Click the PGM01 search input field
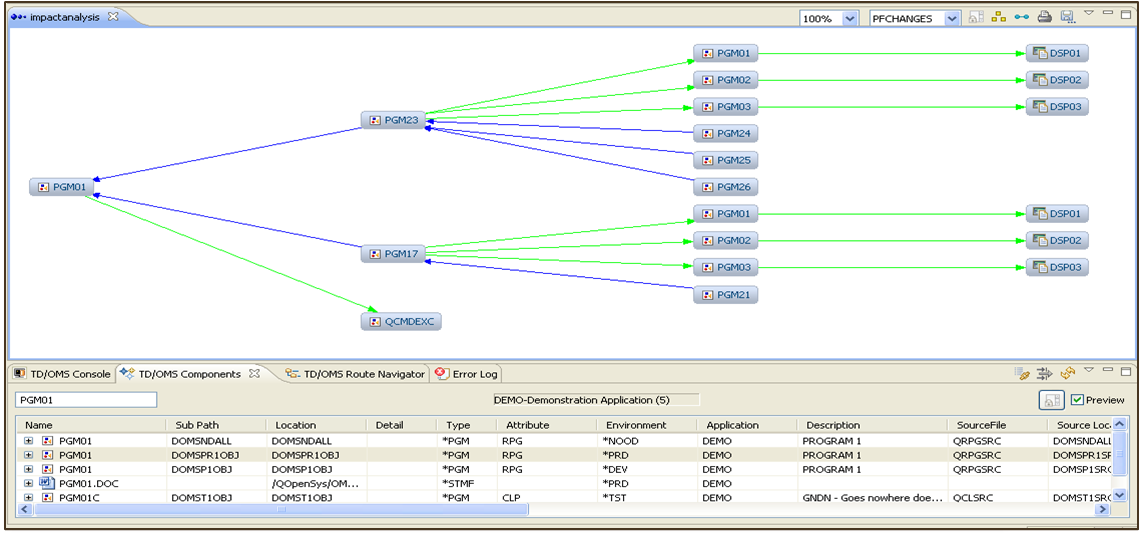The width and height of the screenshot is (1139, 534). [86, 400]
